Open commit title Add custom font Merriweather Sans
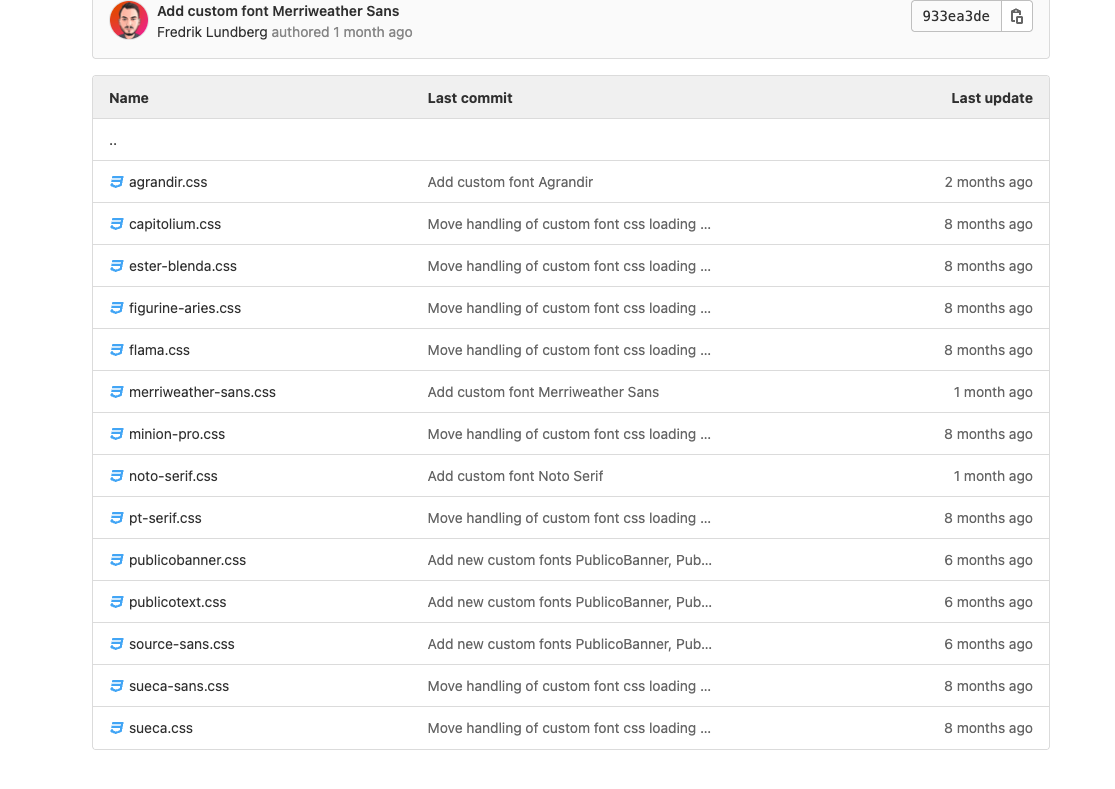 tap(278, 11)
